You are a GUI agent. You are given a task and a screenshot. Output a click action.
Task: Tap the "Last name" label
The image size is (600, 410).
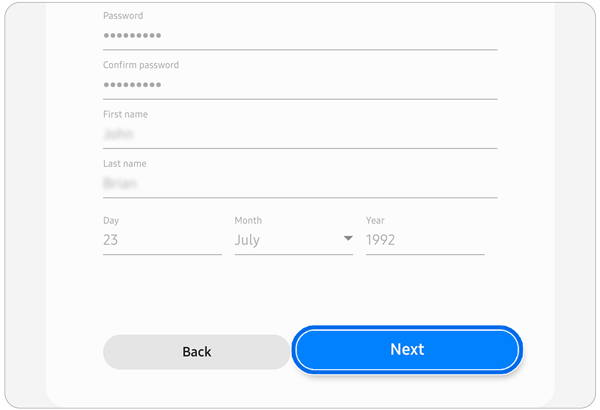coord(124,163)
